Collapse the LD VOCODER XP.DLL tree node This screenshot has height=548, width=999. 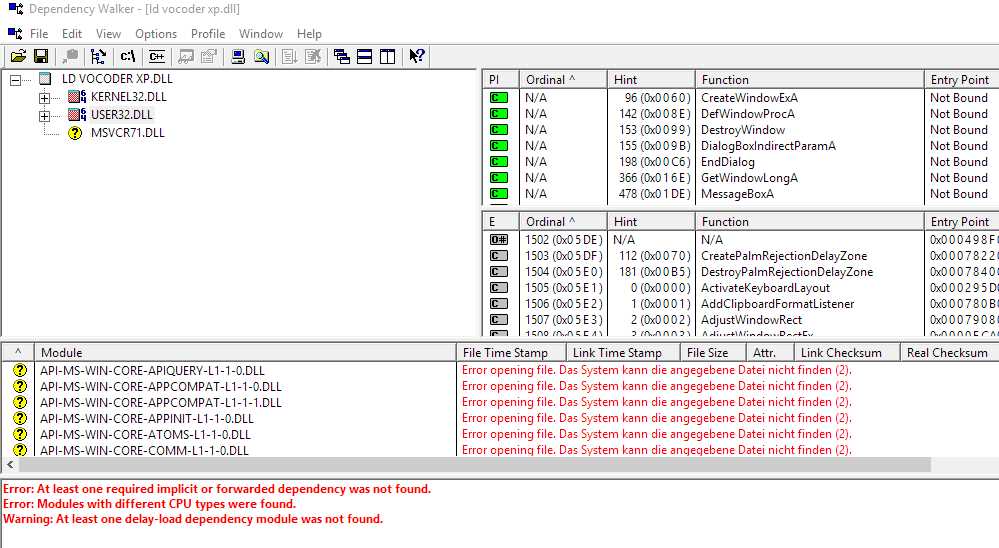(16, 79)
